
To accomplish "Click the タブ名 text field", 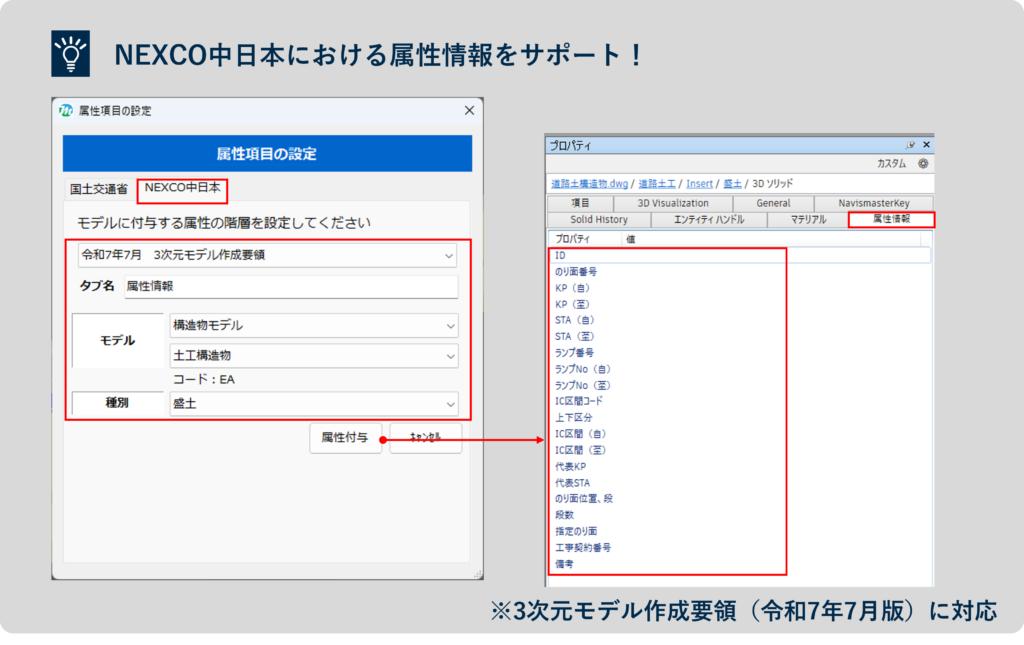I will coord(290,287).
